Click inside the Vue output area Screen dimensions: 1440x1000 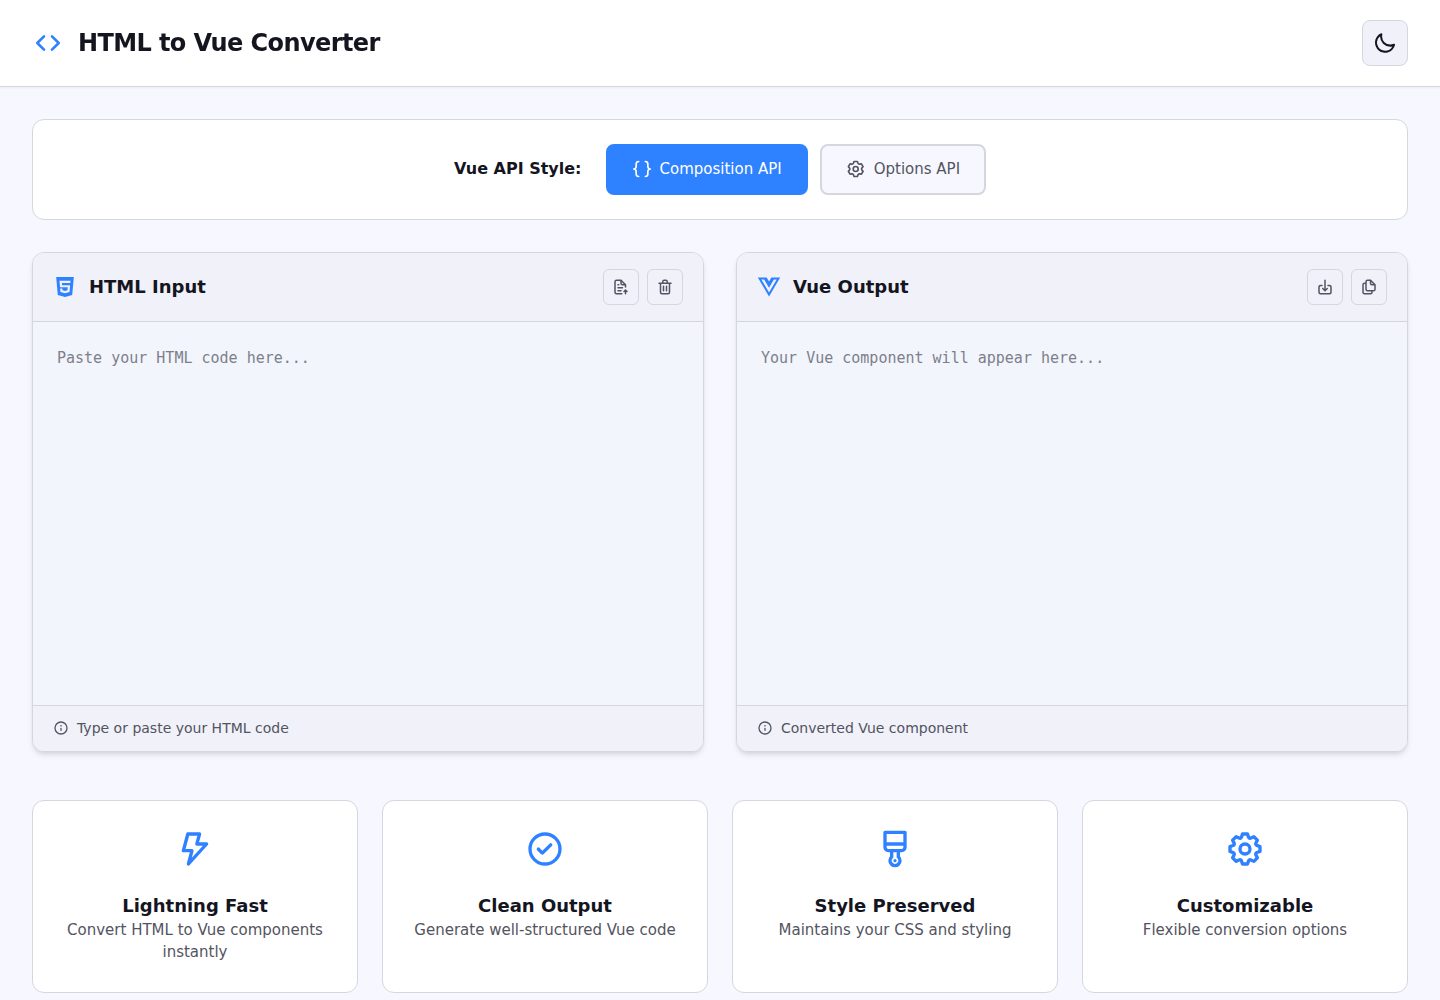click(1072, 513)
